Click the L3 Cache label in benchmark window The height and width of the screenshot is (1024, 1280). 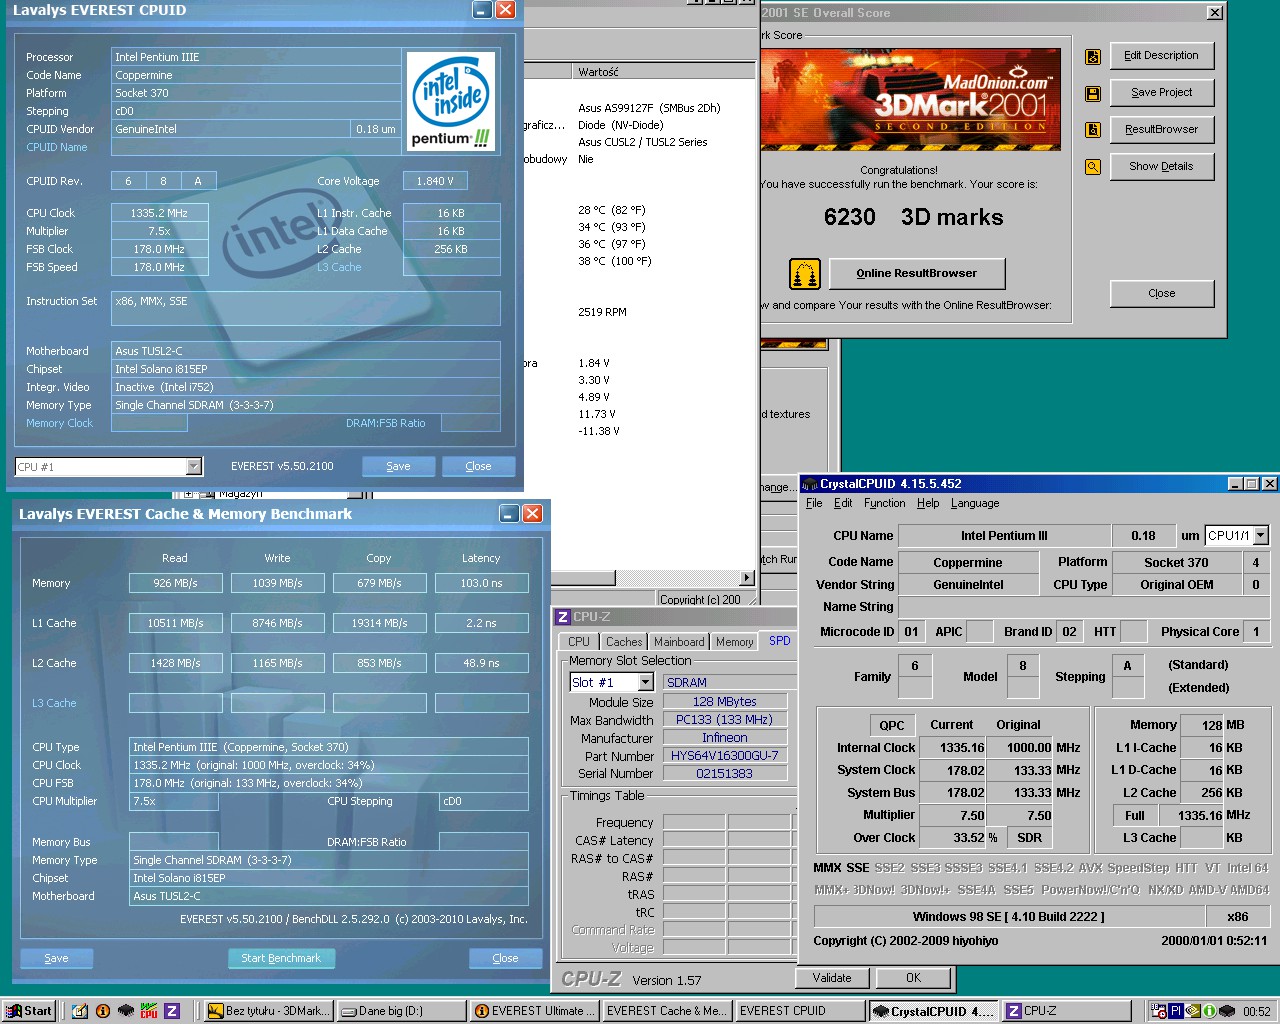(x=54, y=703)
